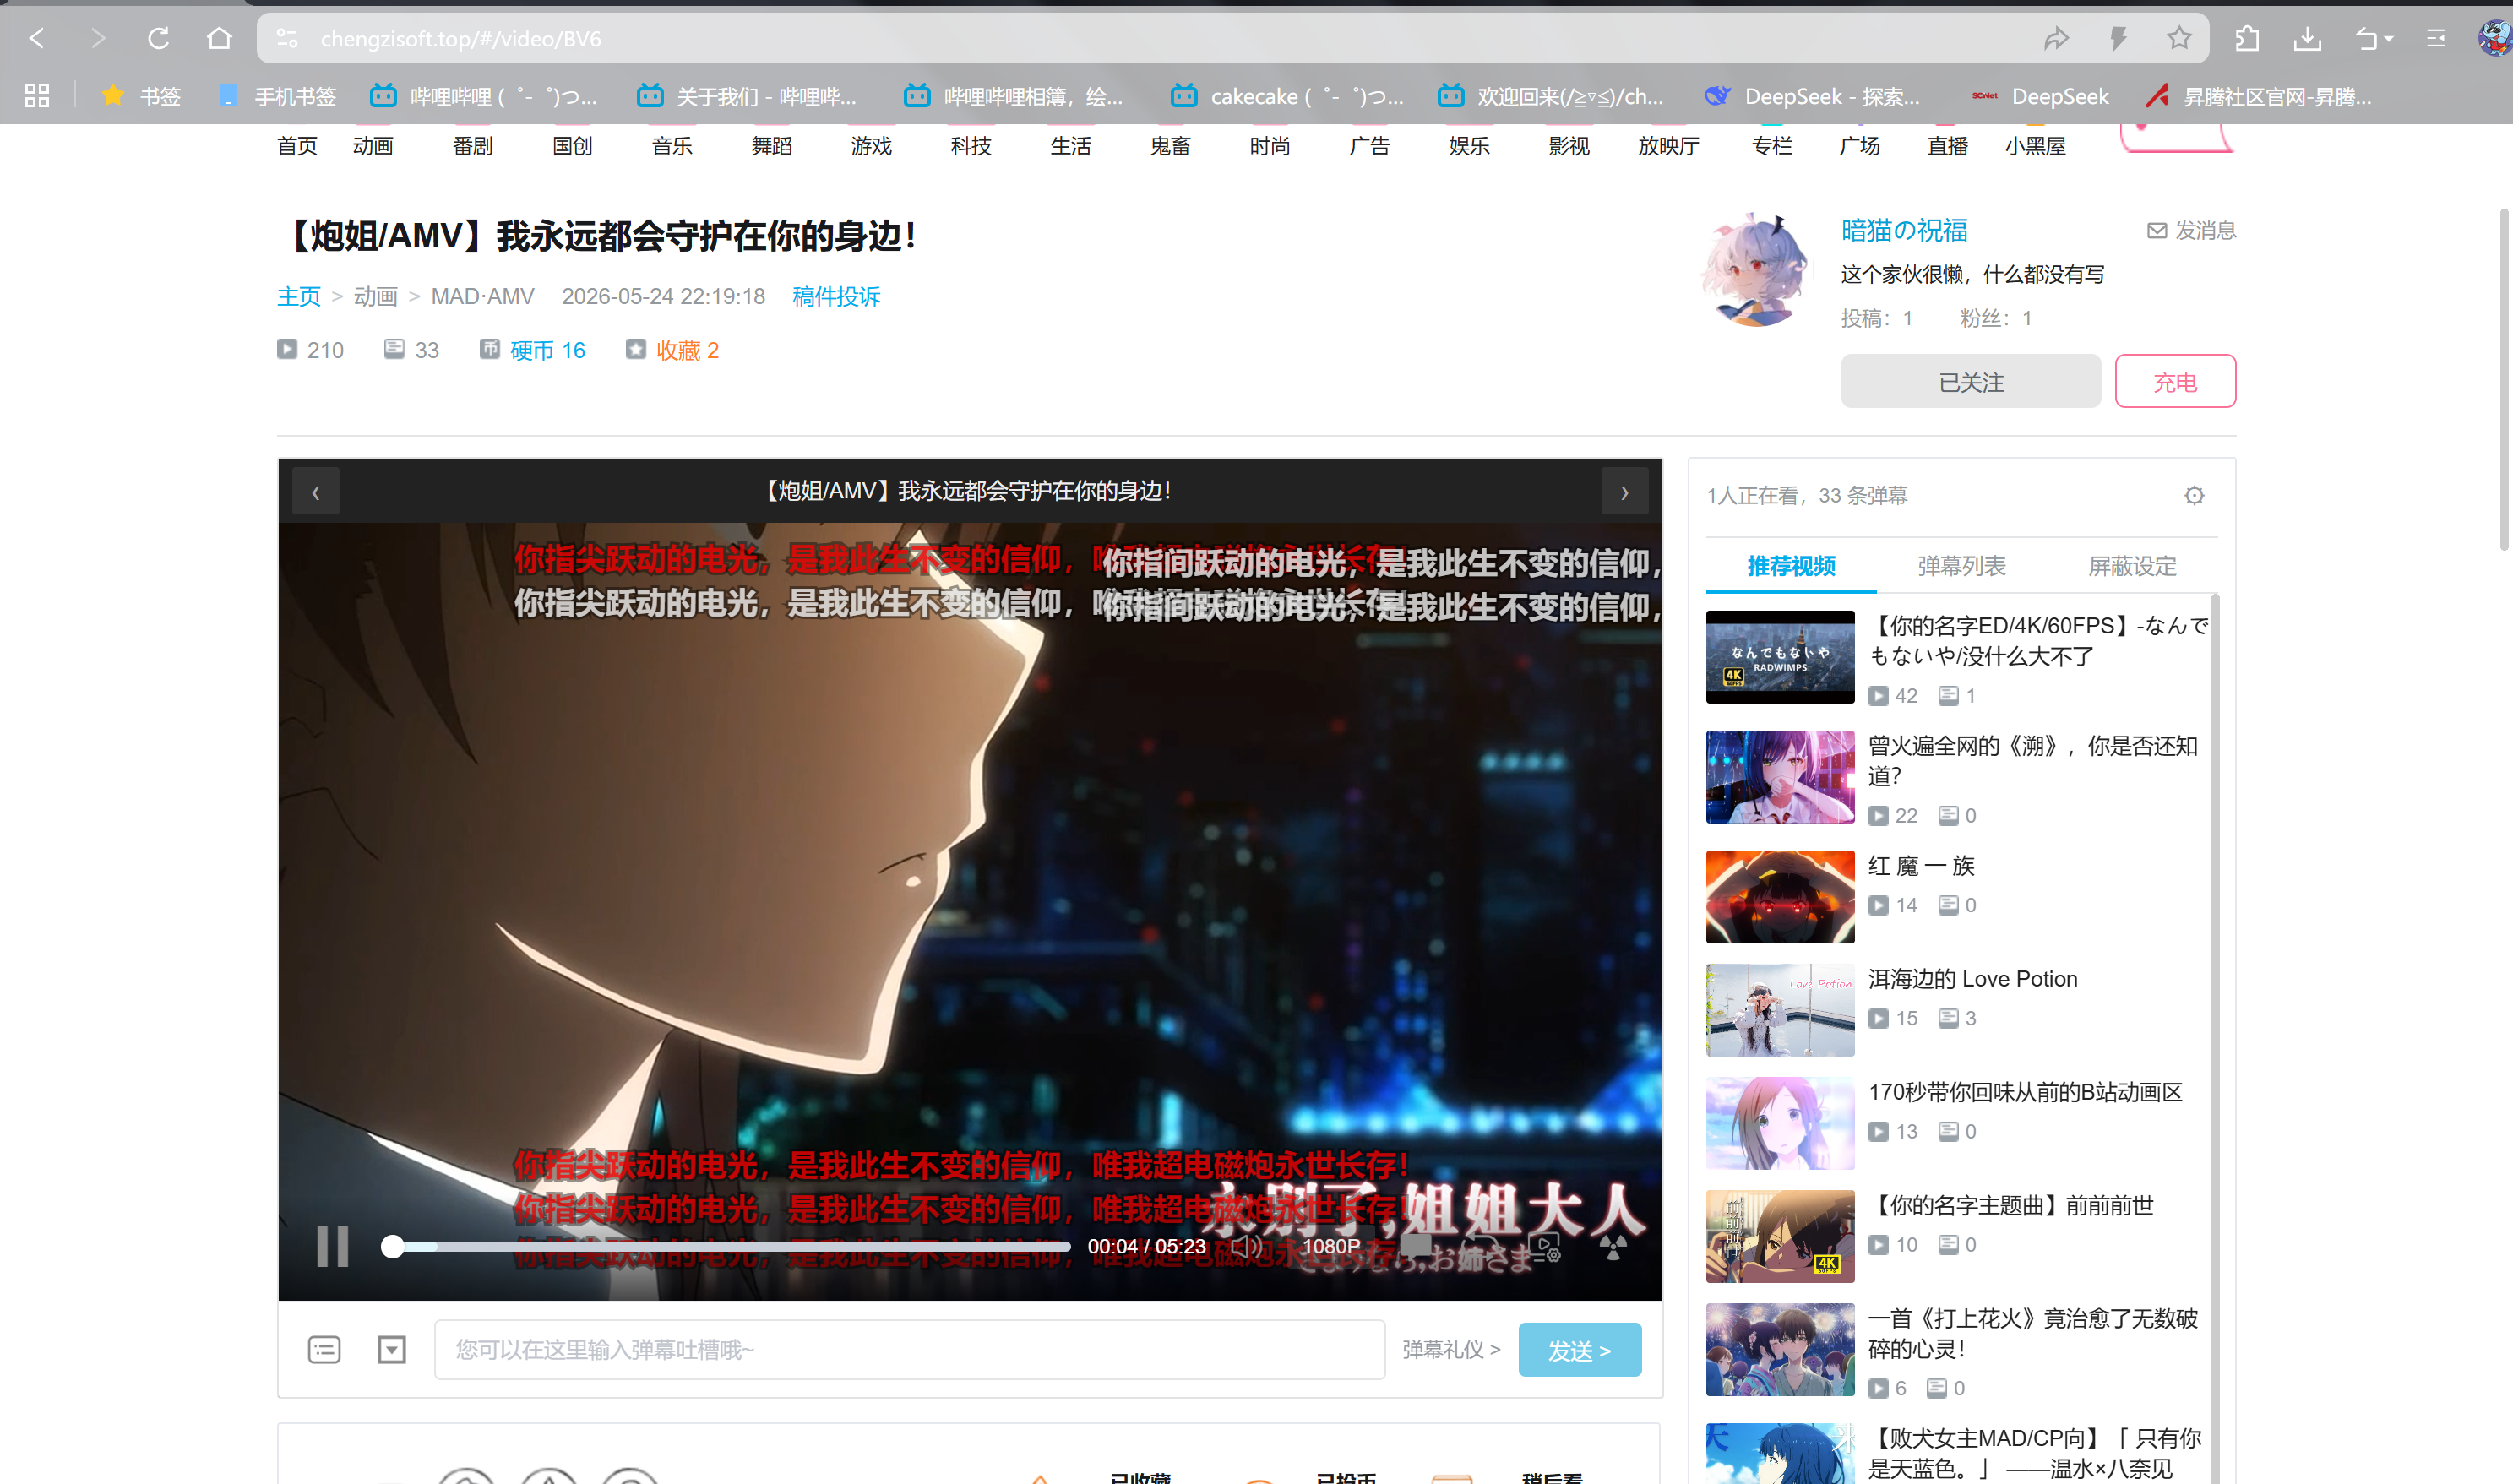Click the site info icon in address bar
The height and width of the screenshot is (1484, 2513).
click(x=288, y=39)
